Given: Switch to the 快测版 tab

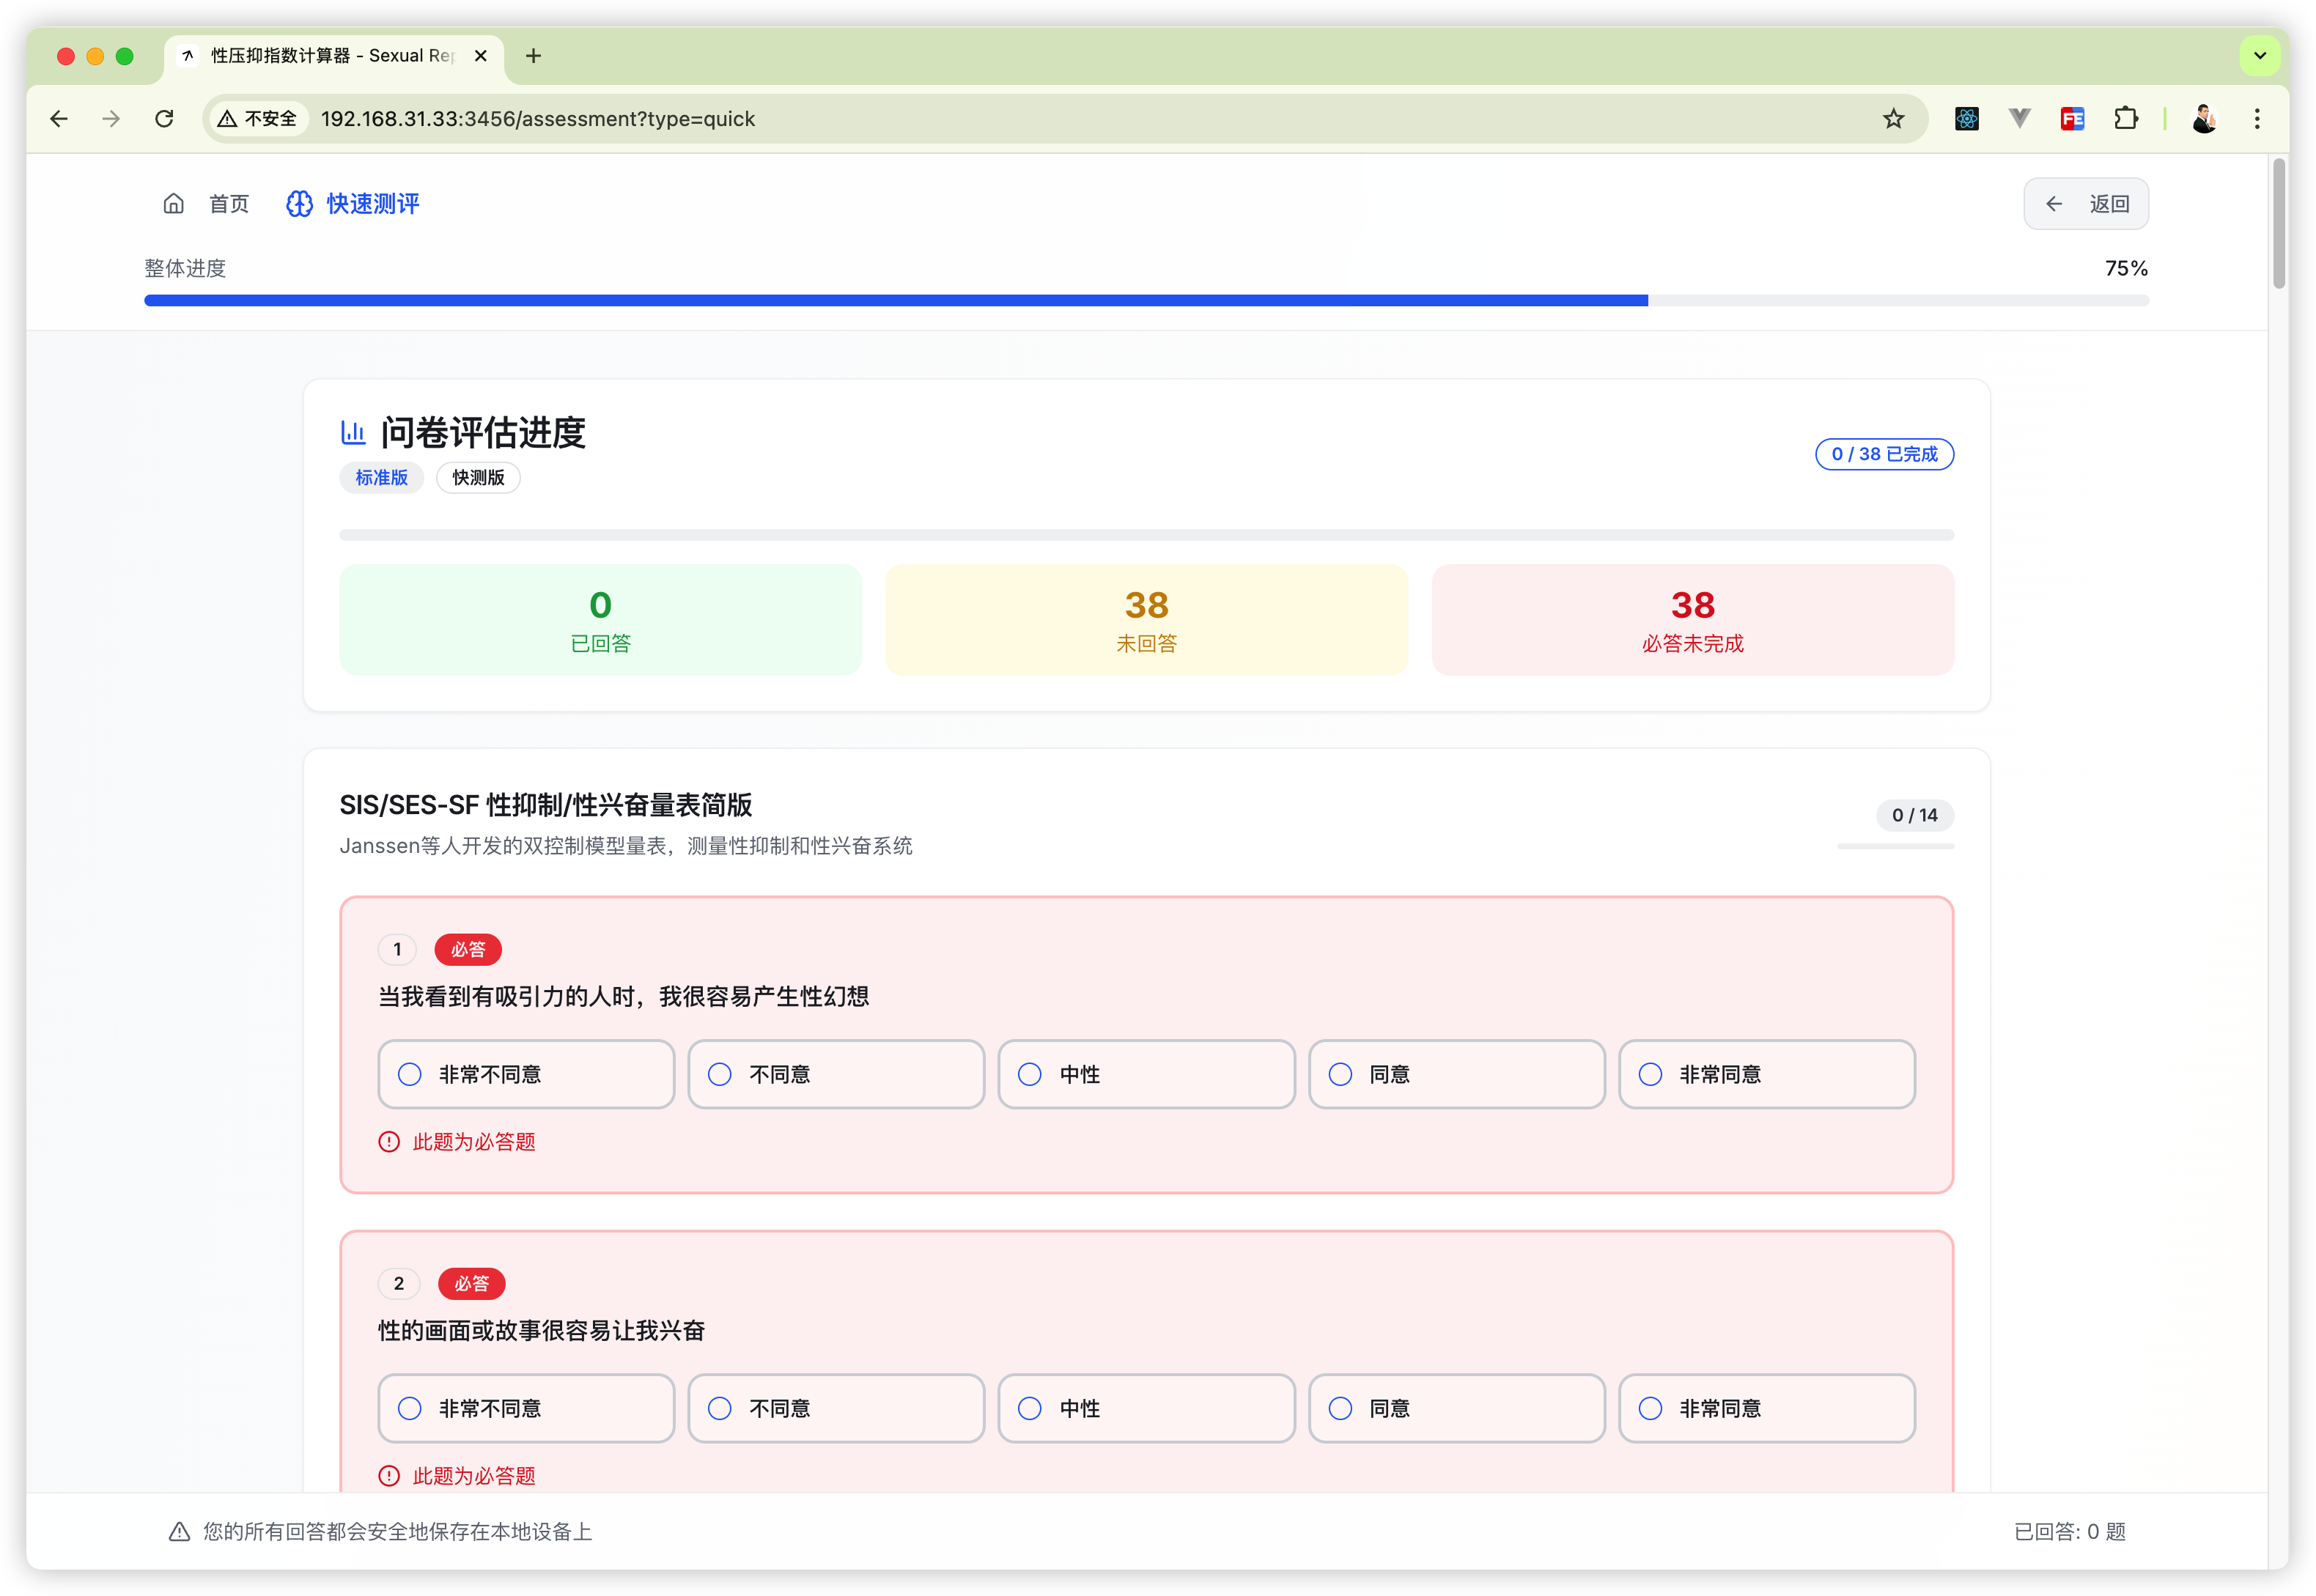Looking at the screenshot, I should point(478,478).
